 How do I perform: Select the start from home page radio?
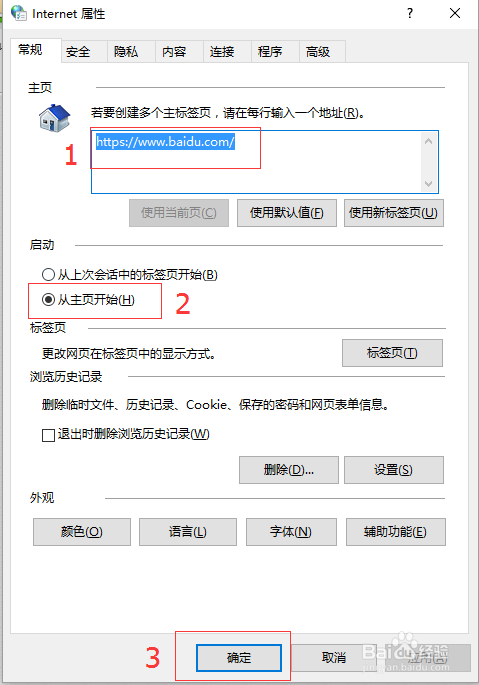pos(48,300)
